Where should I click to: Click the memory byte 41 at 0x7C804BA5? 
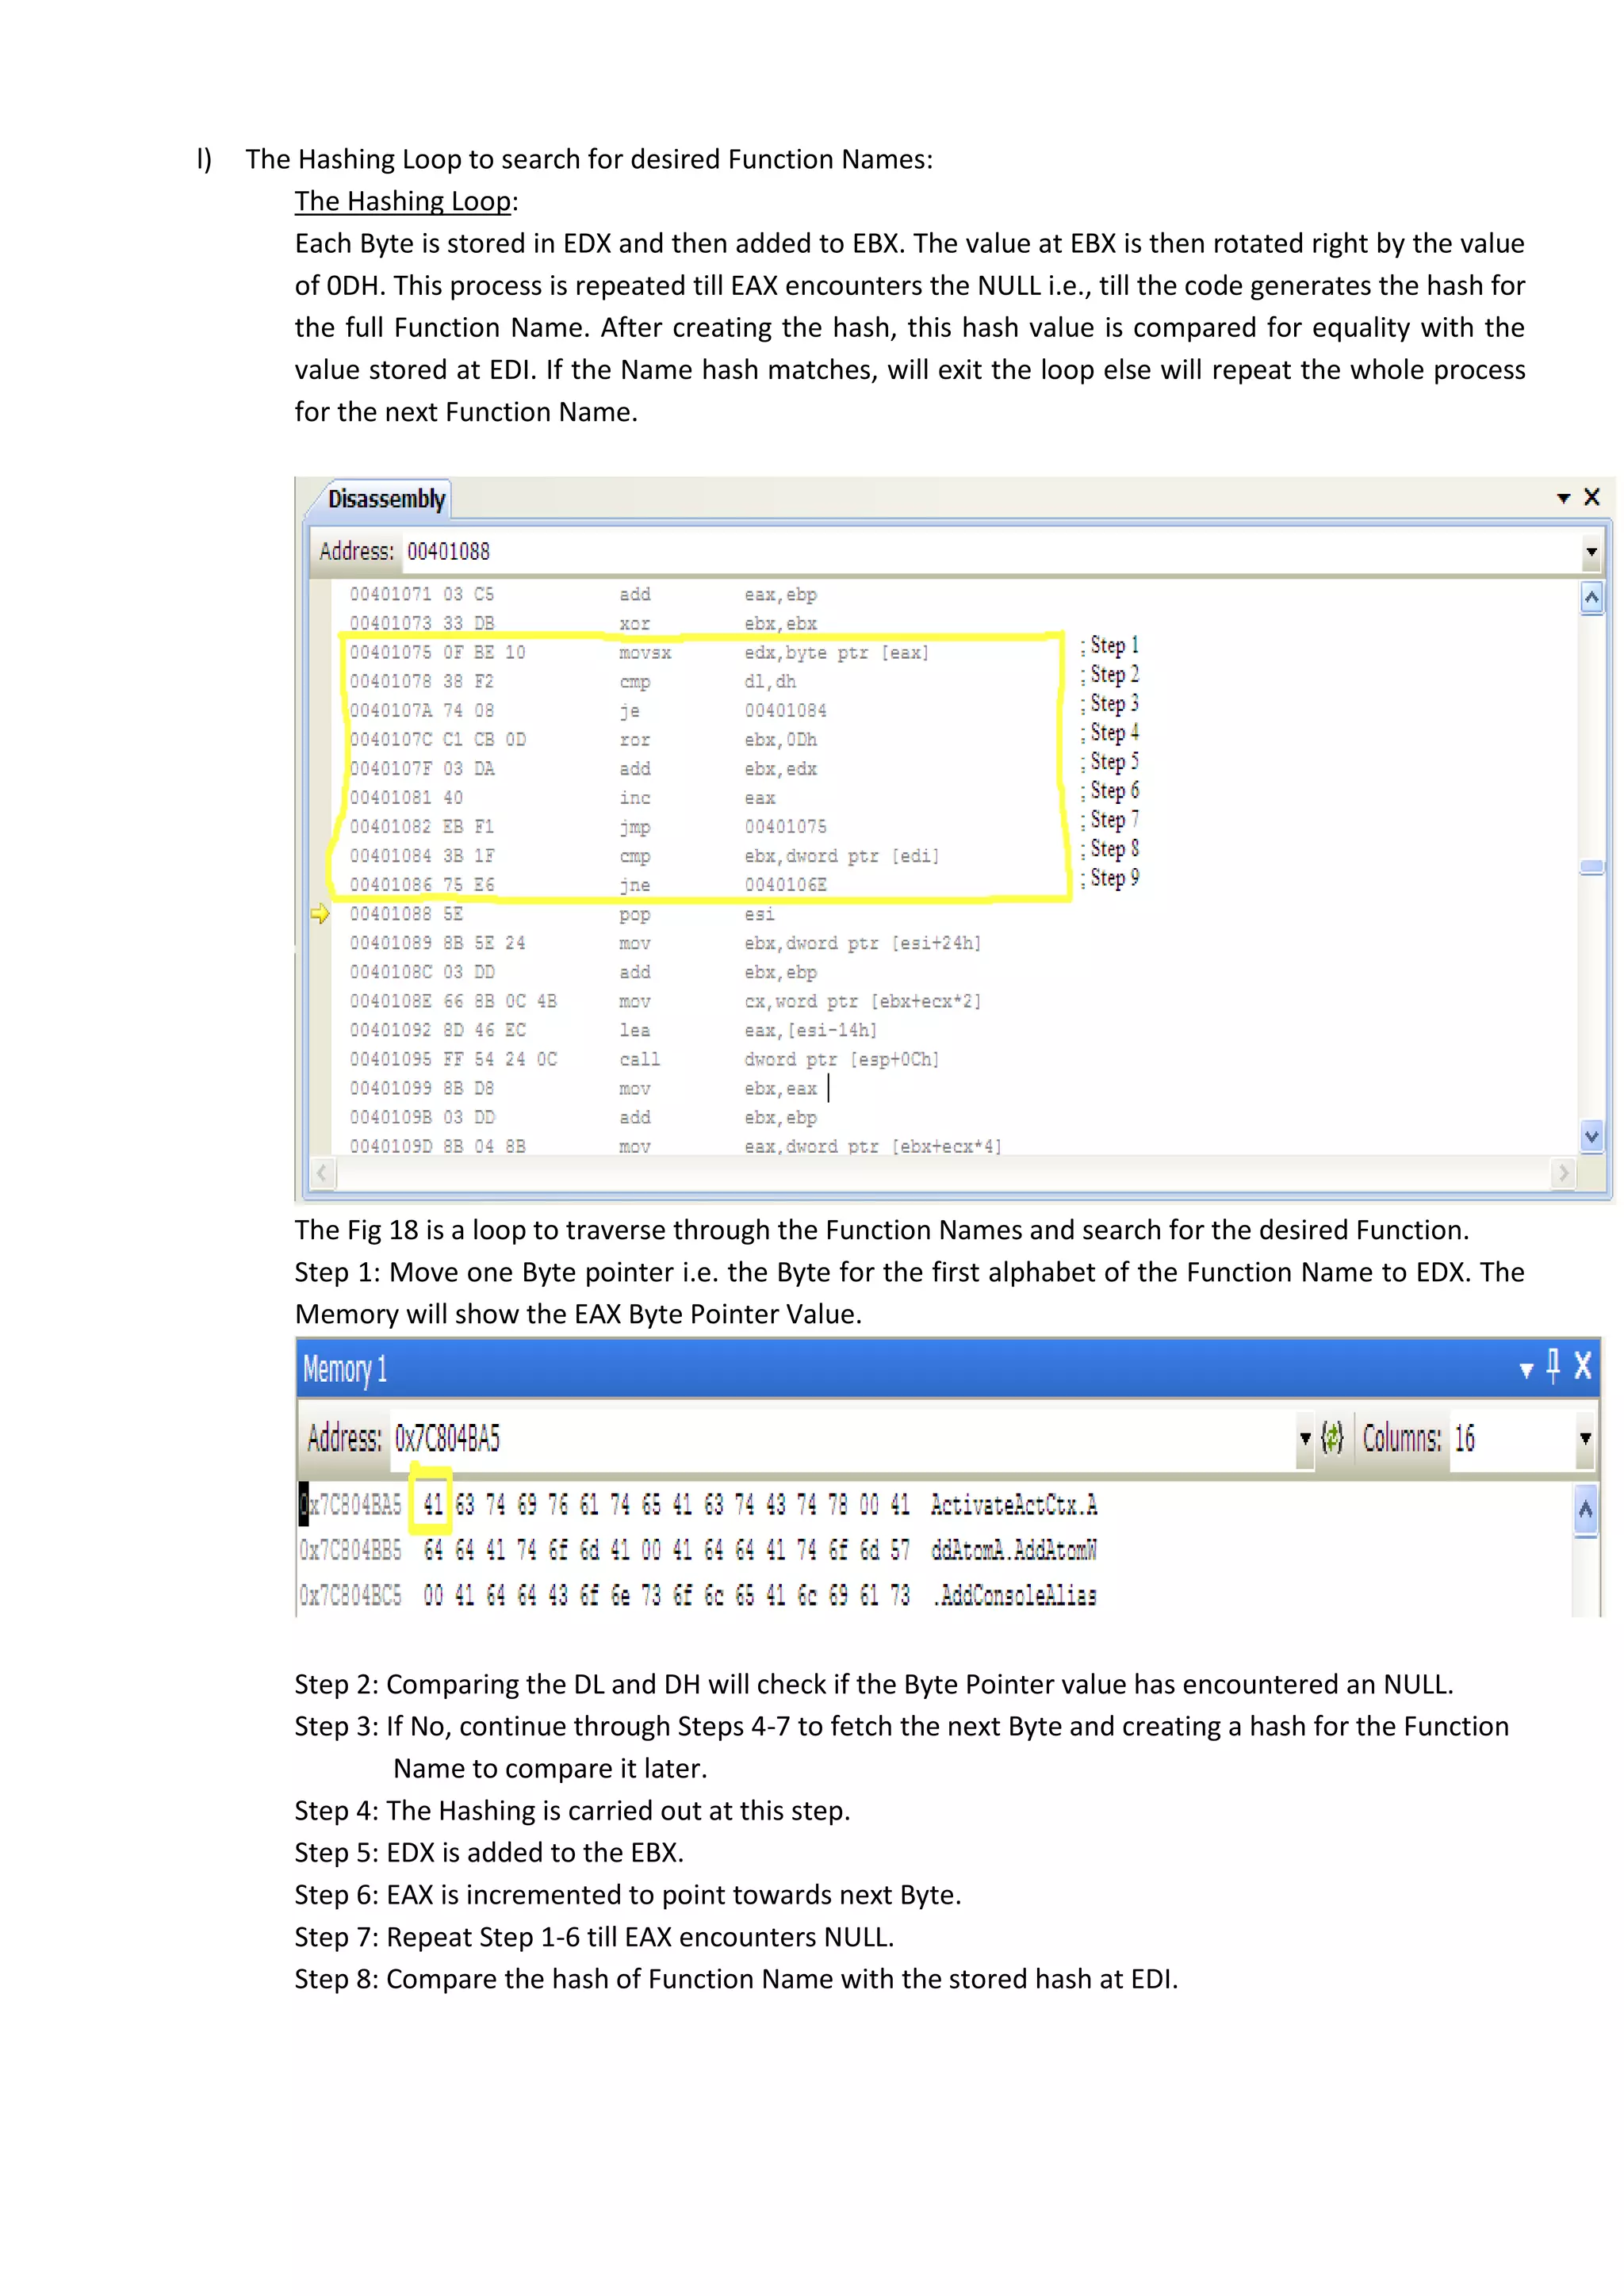coord(432,1504)
